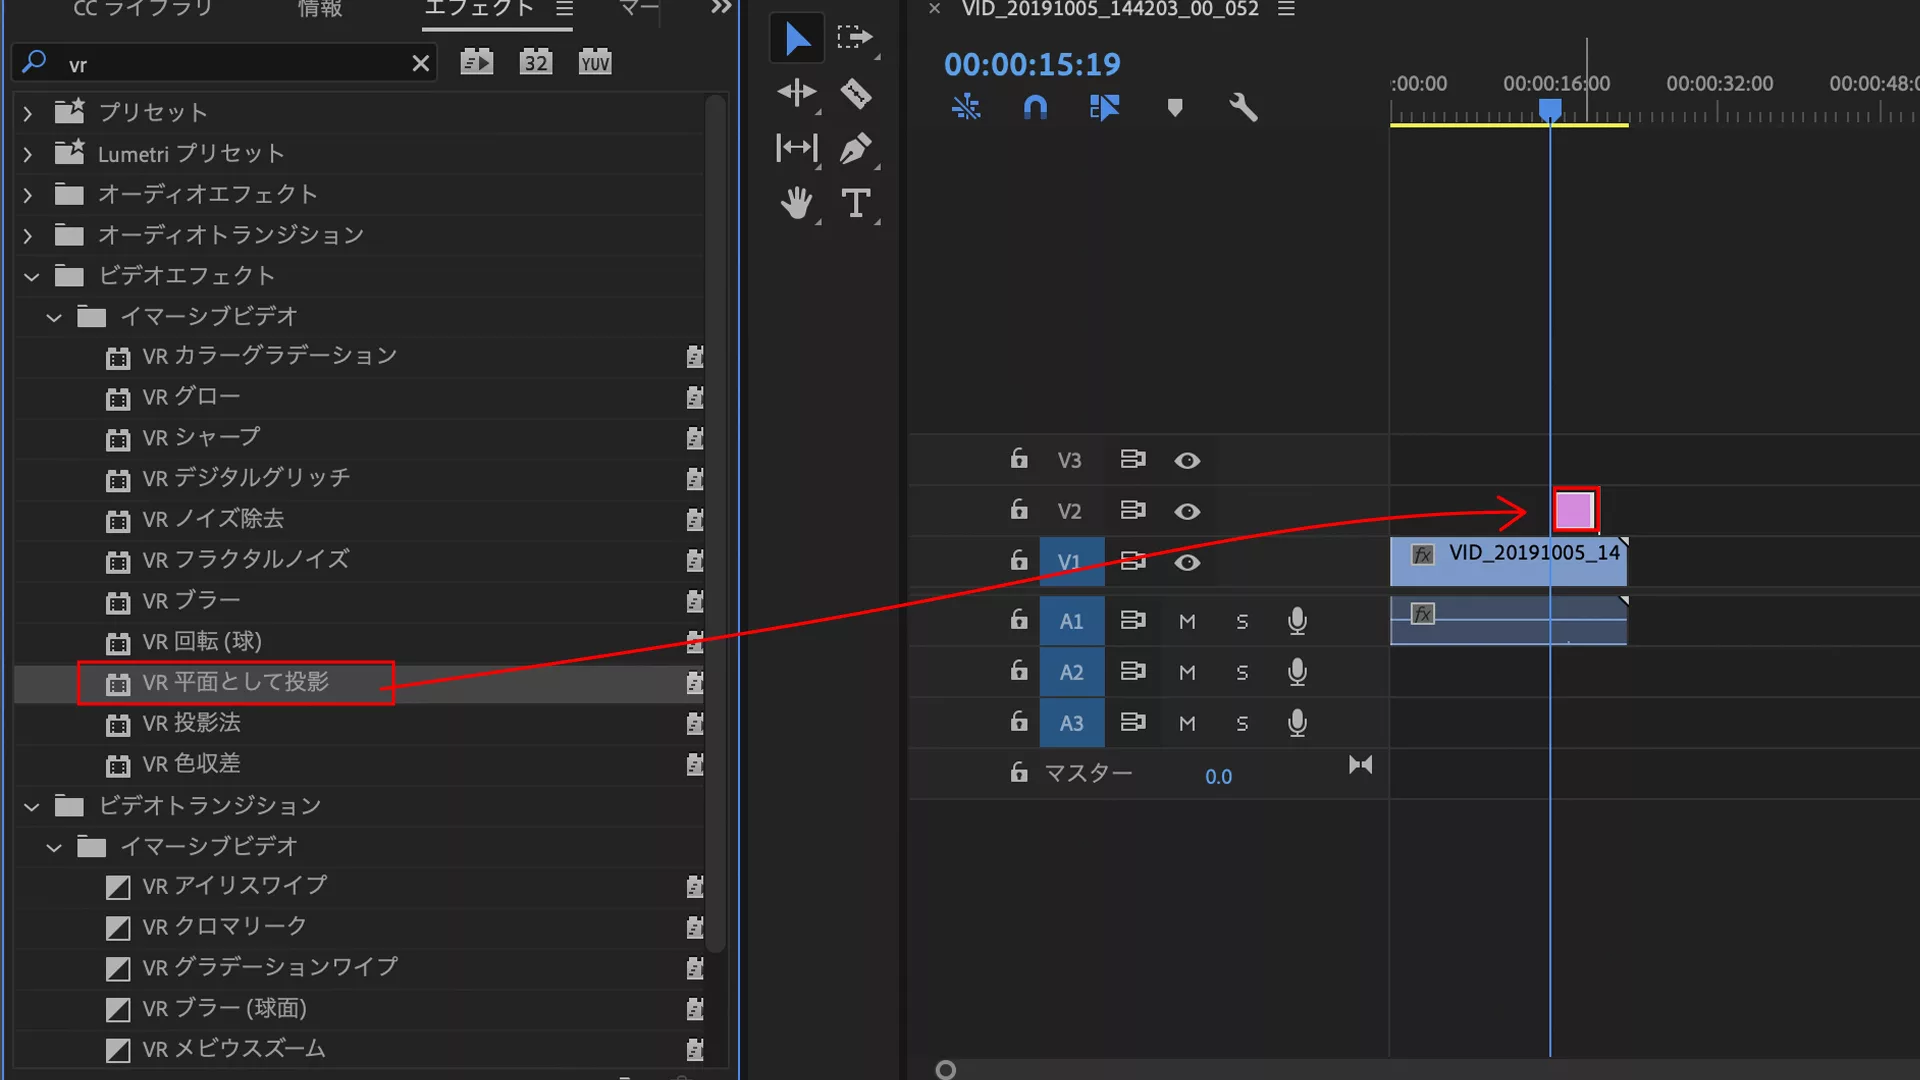Toggle linked selection button
This screenshot has width=1920, height=1080.
(x=1105, y=107)
